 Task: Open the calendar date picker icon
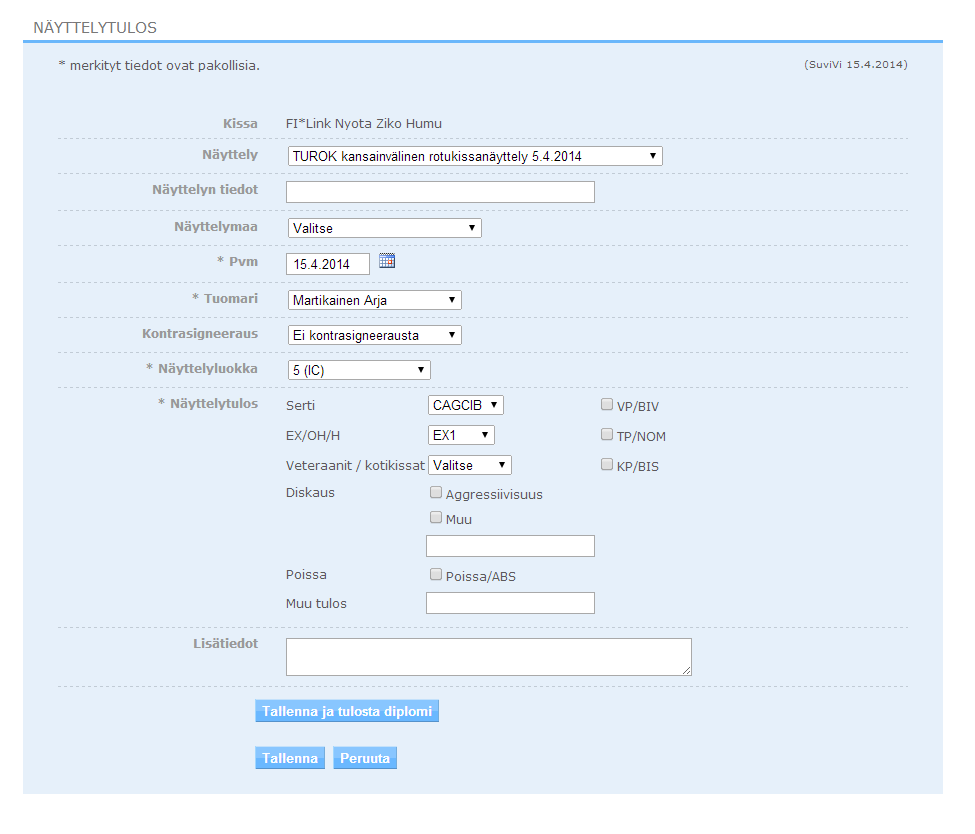[387, 261]
